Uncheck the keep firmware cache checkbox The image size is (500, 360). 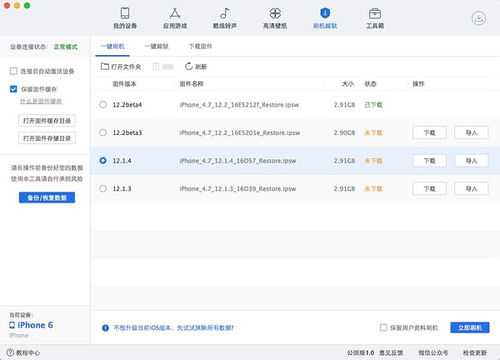pyautogui.click(x=14, y=89)
